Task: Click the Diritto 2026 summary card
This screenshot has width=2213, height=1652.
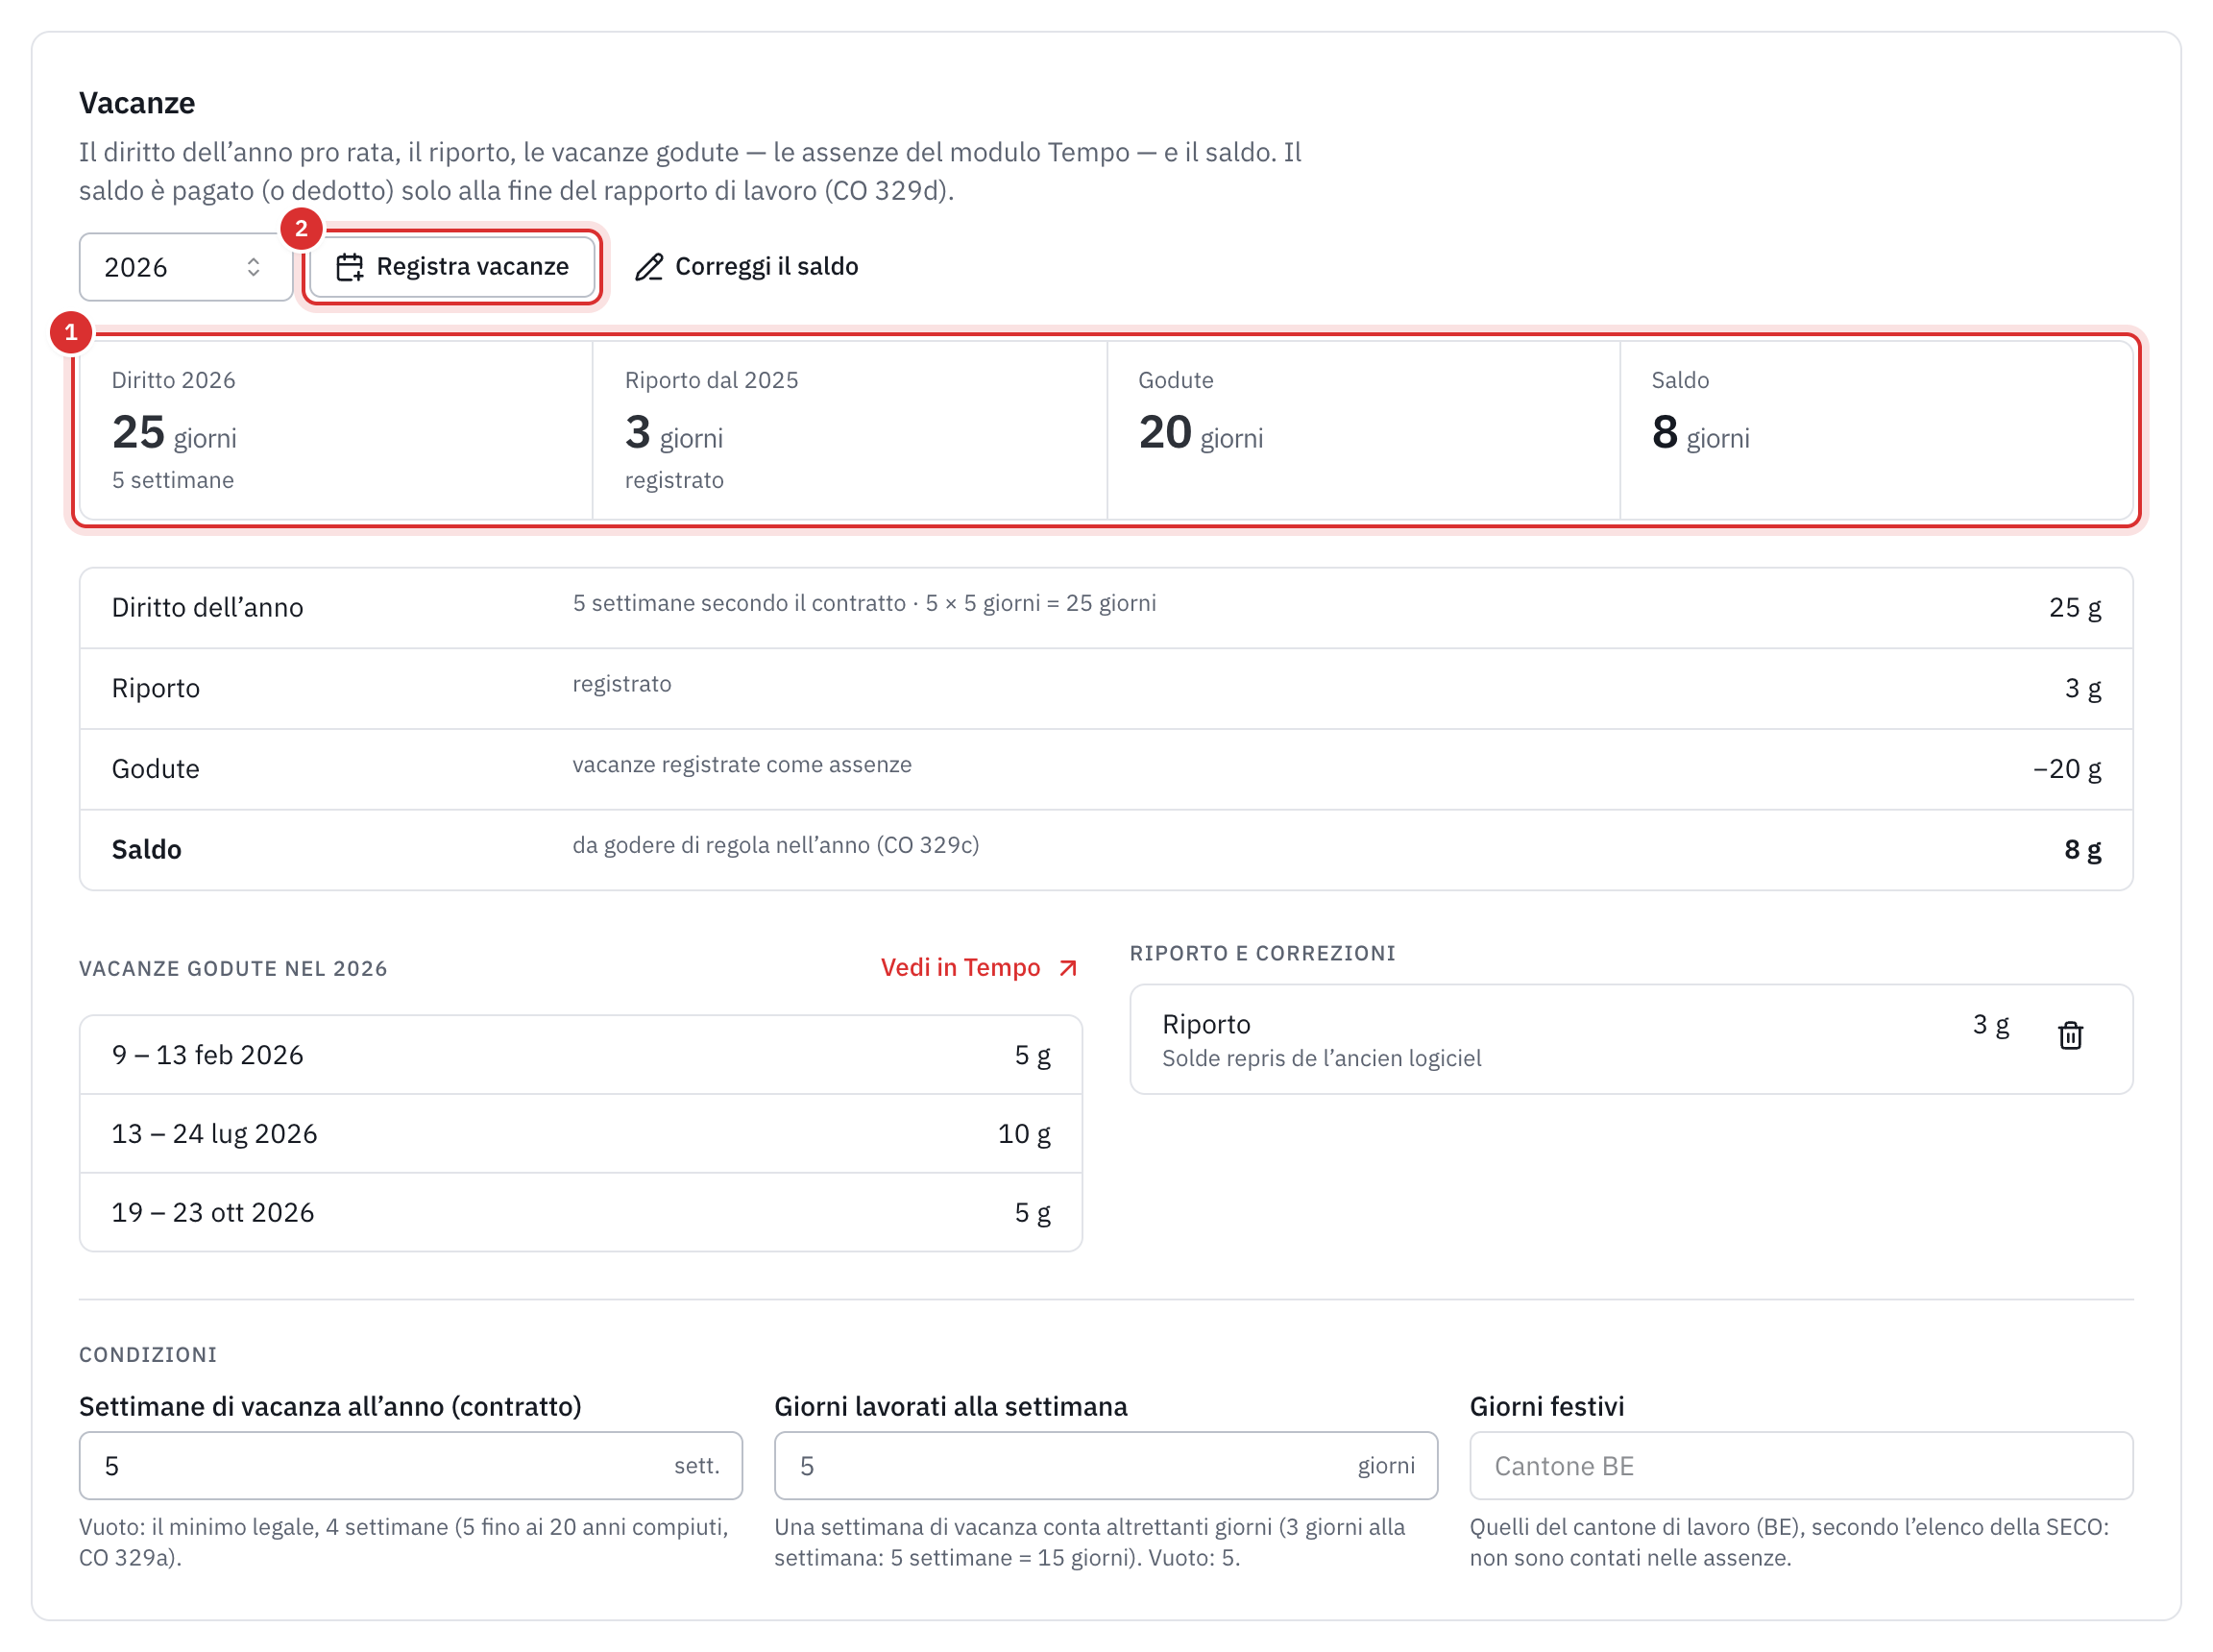Action: point(336,430)
